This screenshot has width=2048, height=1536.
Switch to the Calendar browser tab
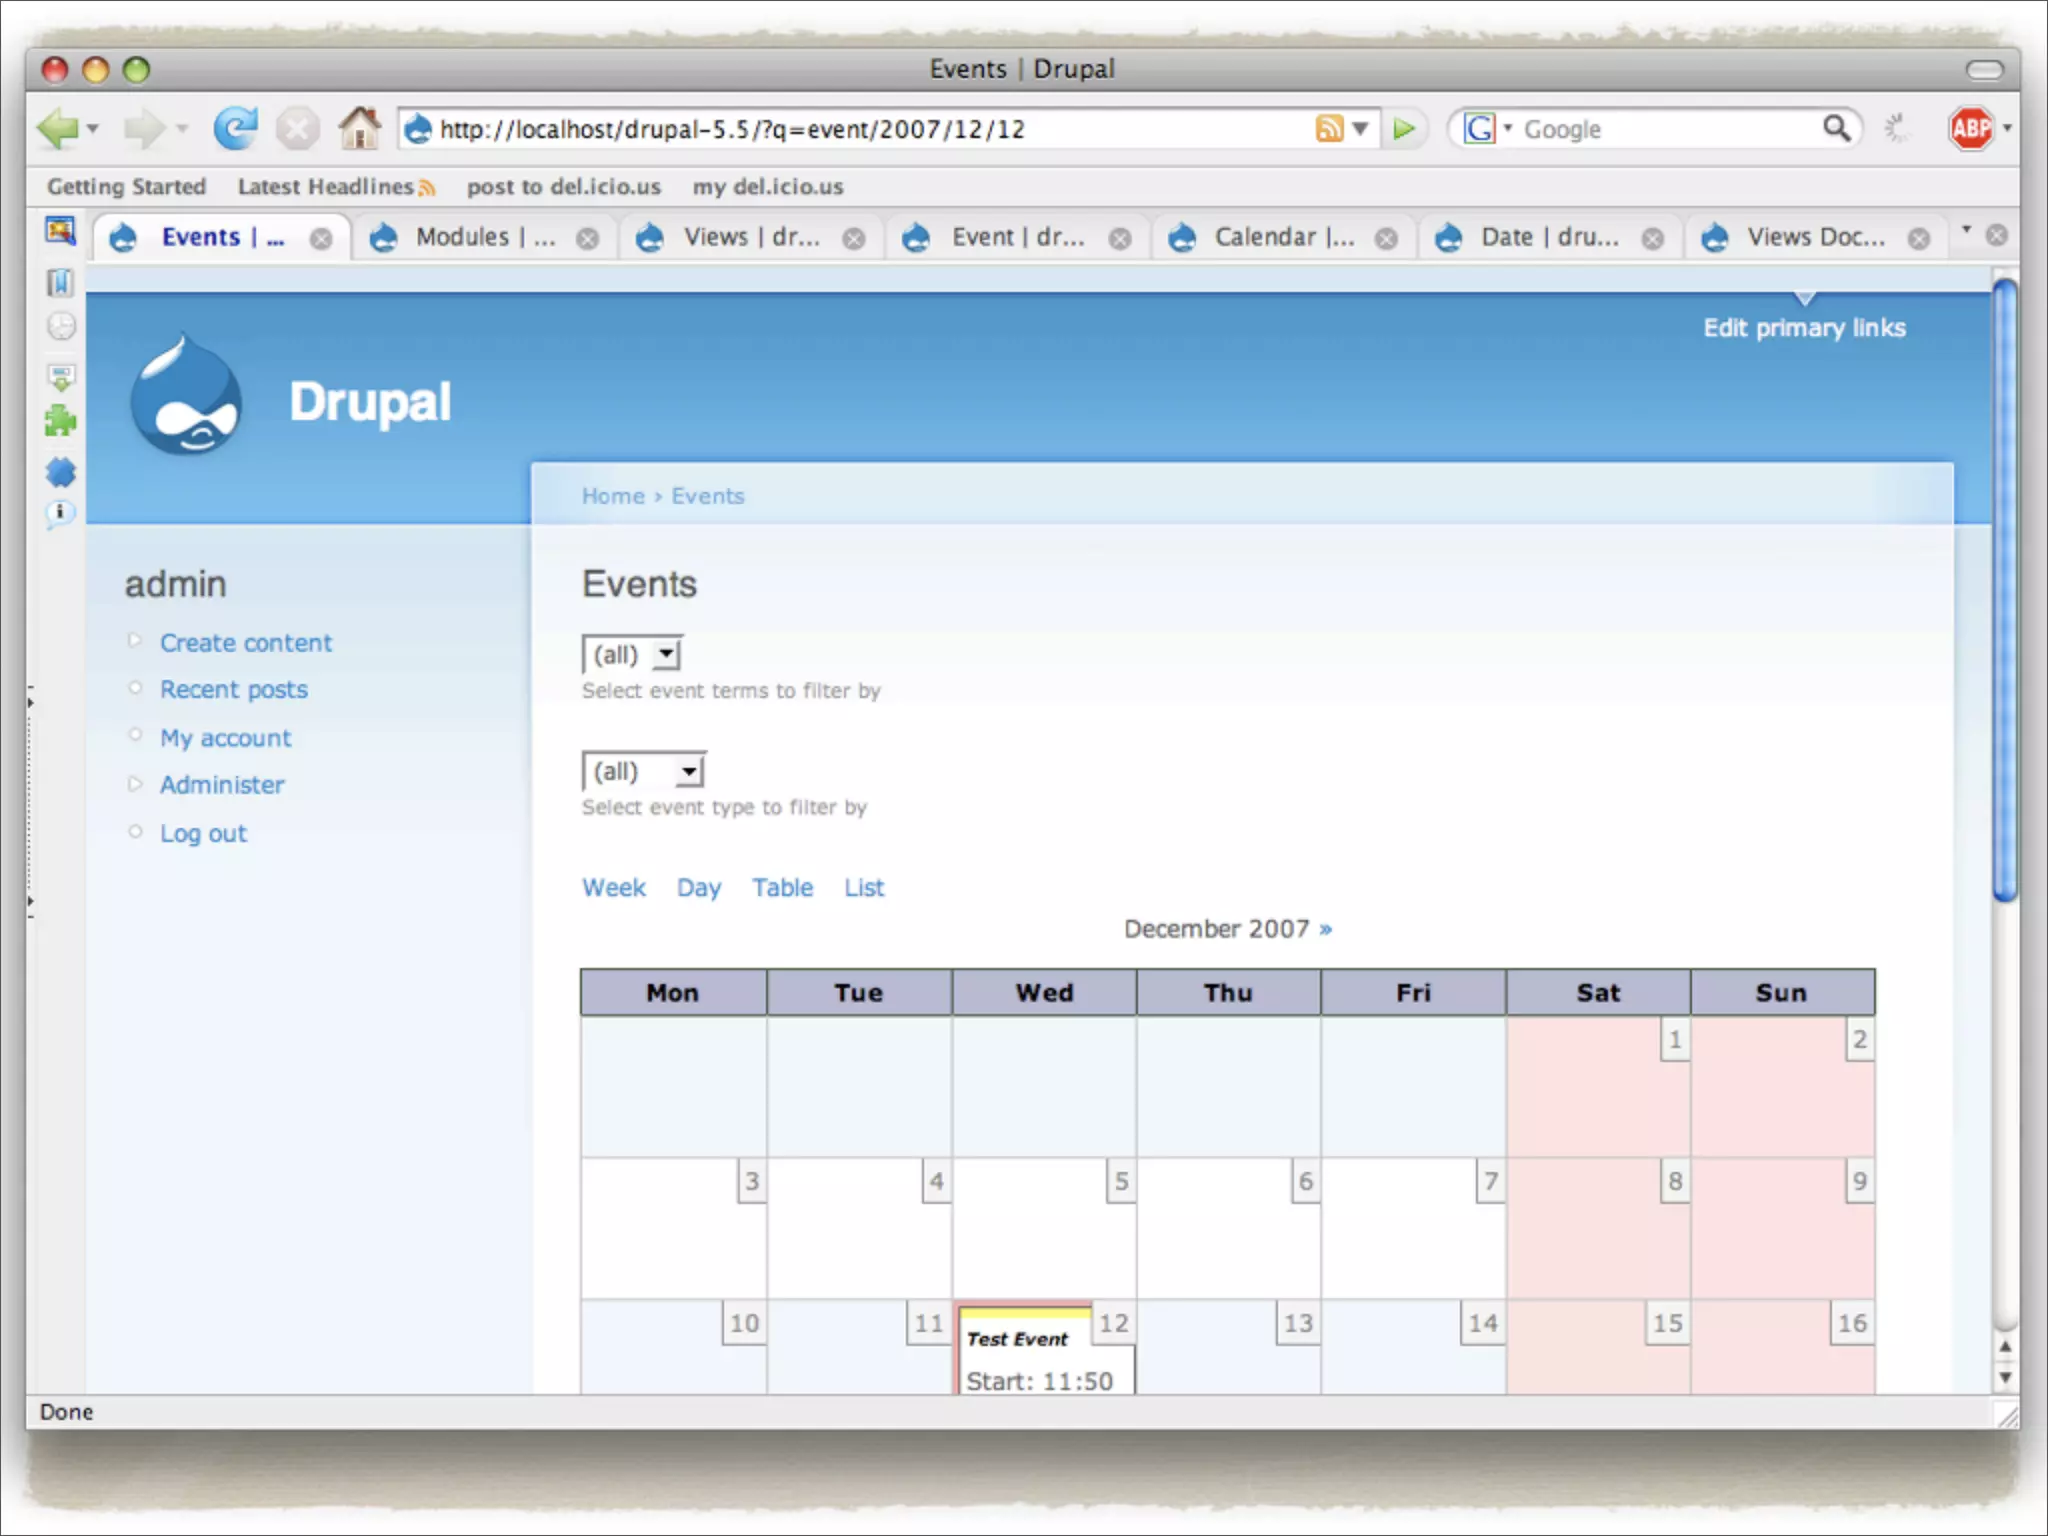1283,237
